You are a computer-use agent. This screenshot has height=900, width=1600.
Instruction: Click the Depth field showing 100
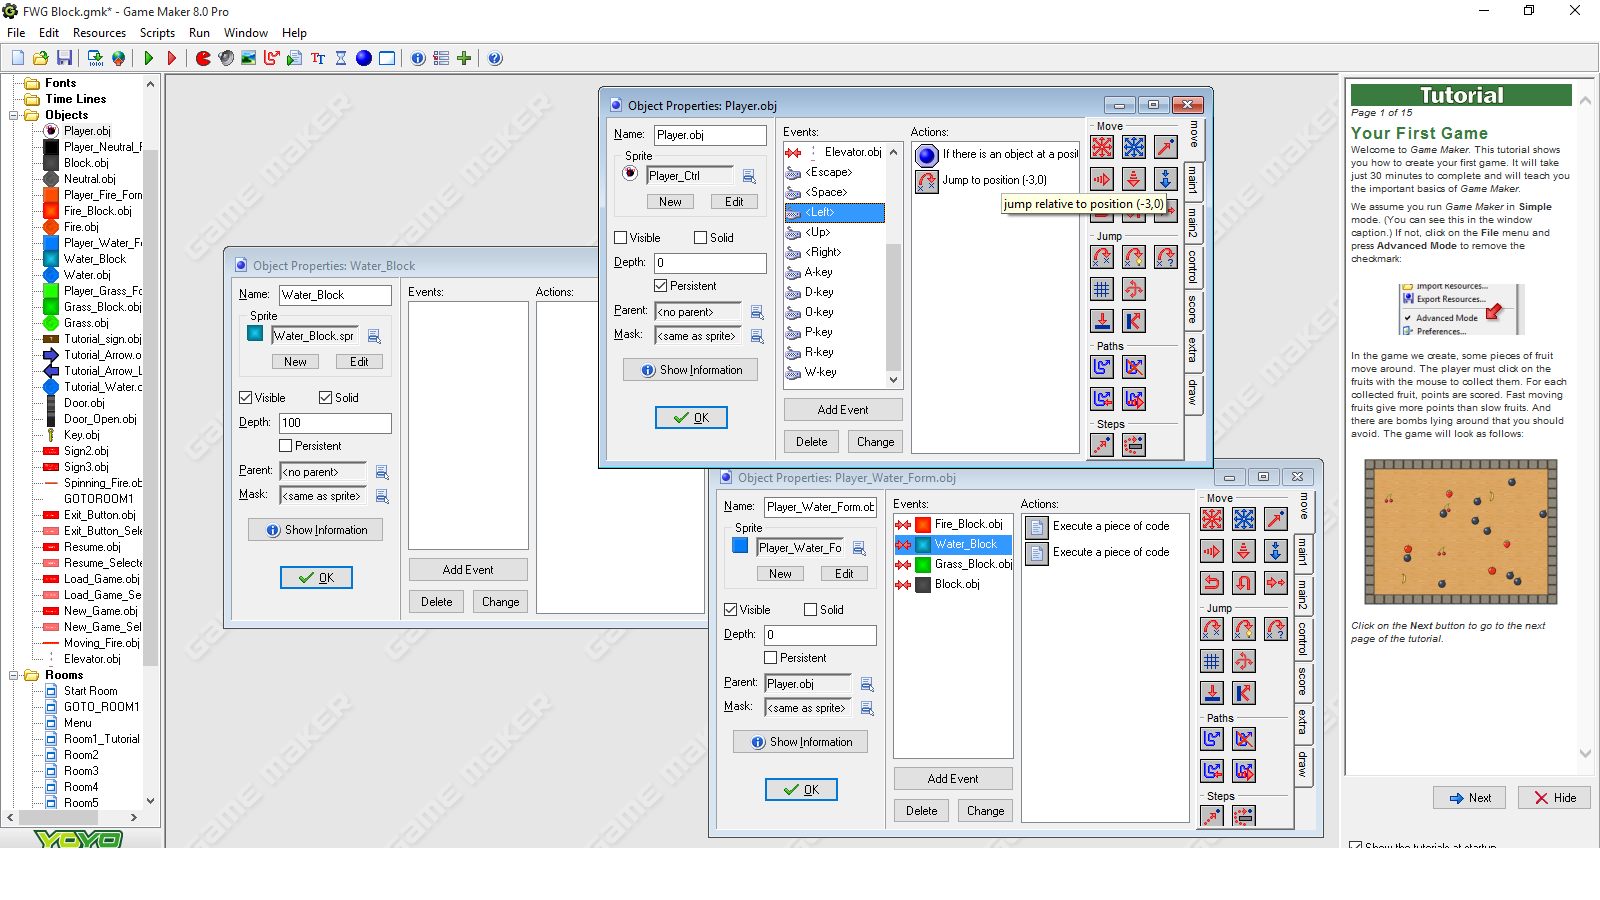tap(335, 423)
